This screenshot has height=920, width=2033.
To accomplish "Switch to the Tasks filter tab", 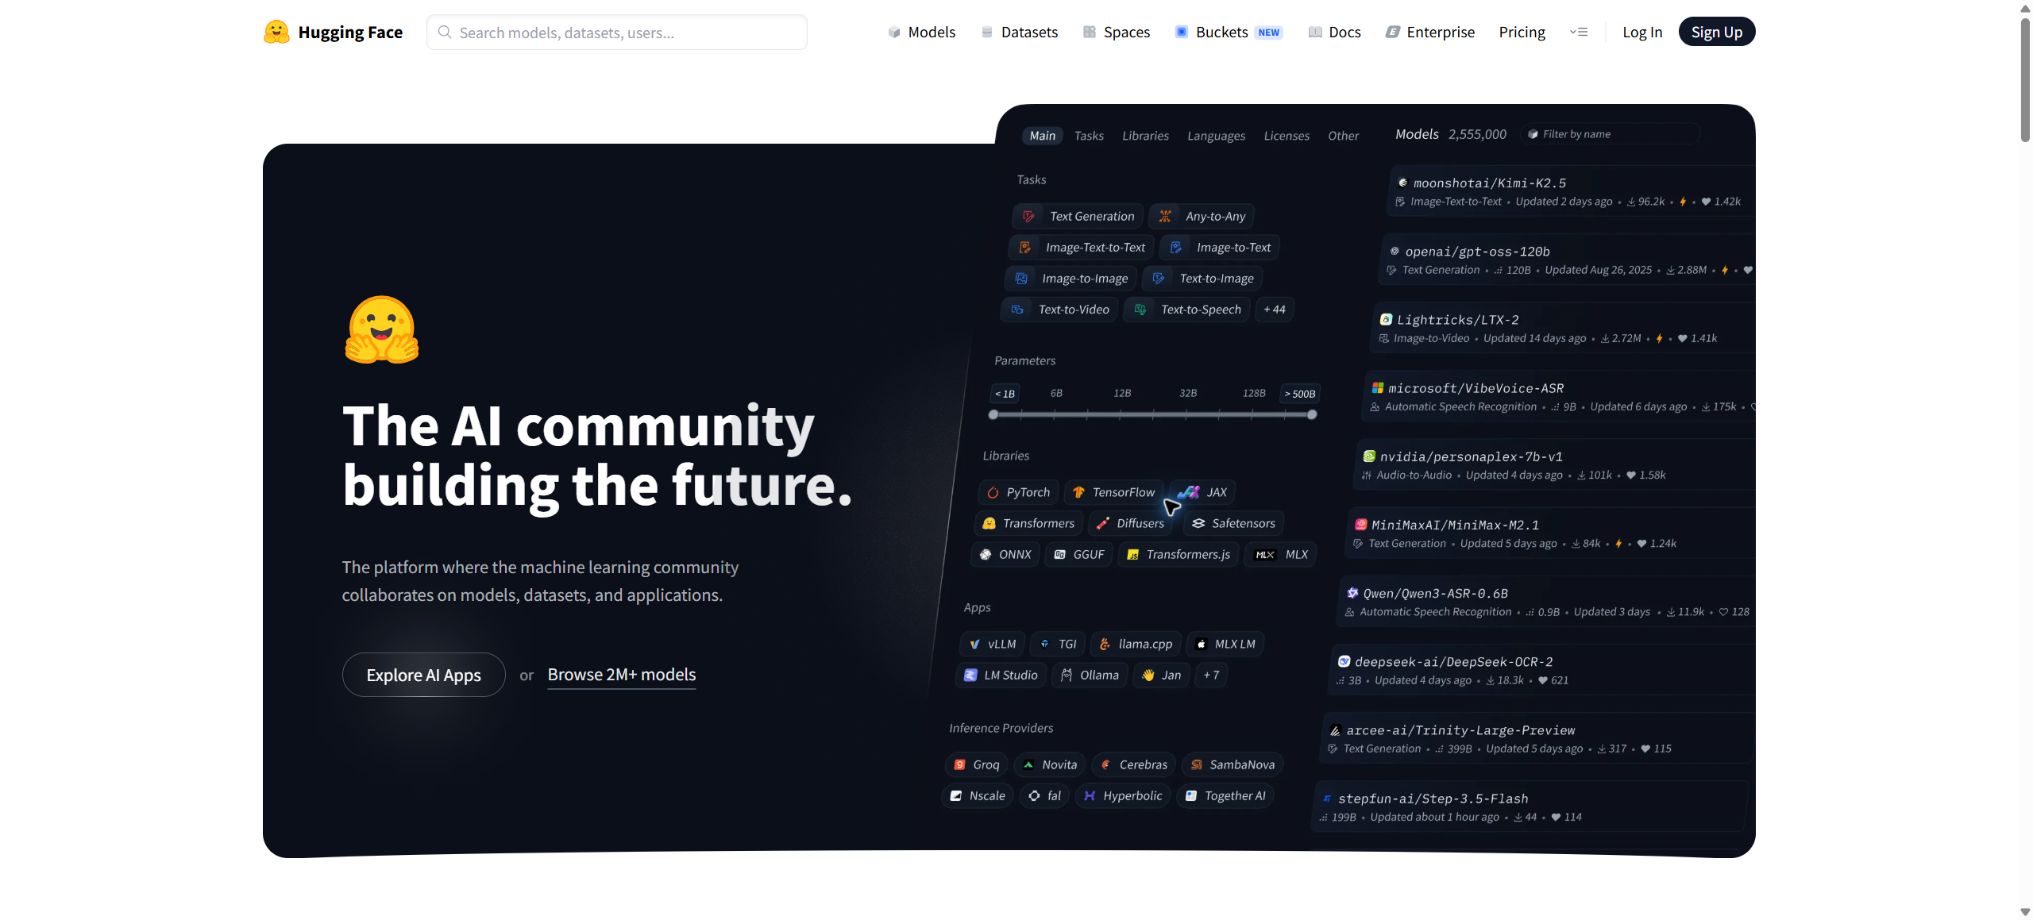I will point(1089,136).
